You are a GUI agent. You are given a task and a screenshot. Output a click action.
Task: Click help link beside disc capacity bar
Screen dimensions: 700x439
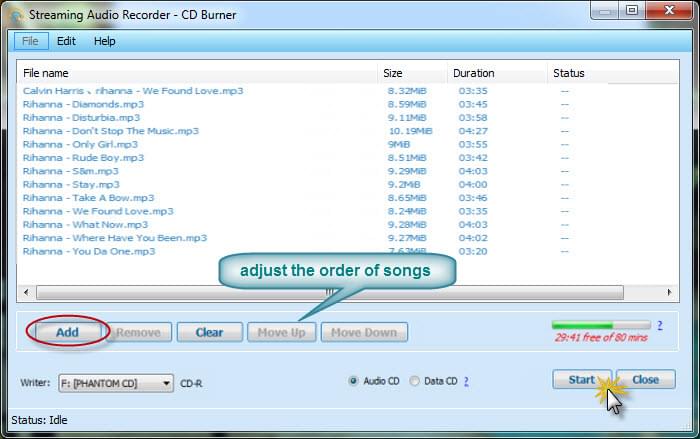(x=659, y=325)
